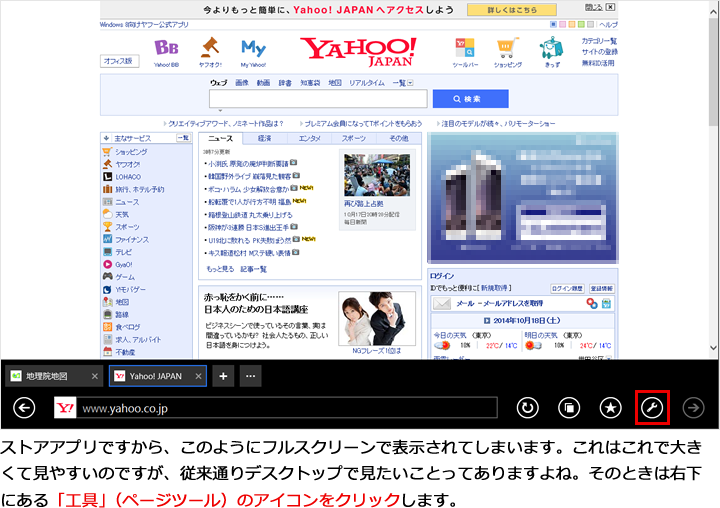Pick the green theme color swatch
The image size is (720, 508).
point(581,24)
